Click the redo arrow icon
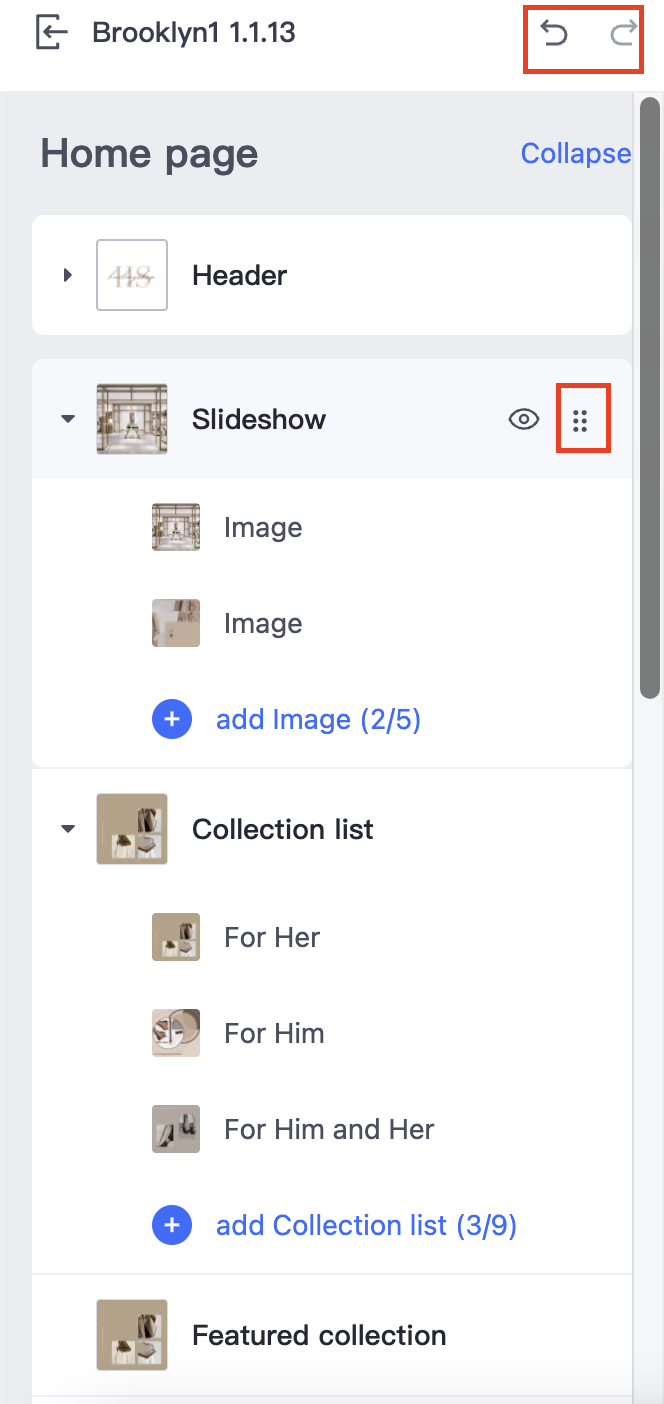The height and width of the screenshot is (1404, 664). 624,35
